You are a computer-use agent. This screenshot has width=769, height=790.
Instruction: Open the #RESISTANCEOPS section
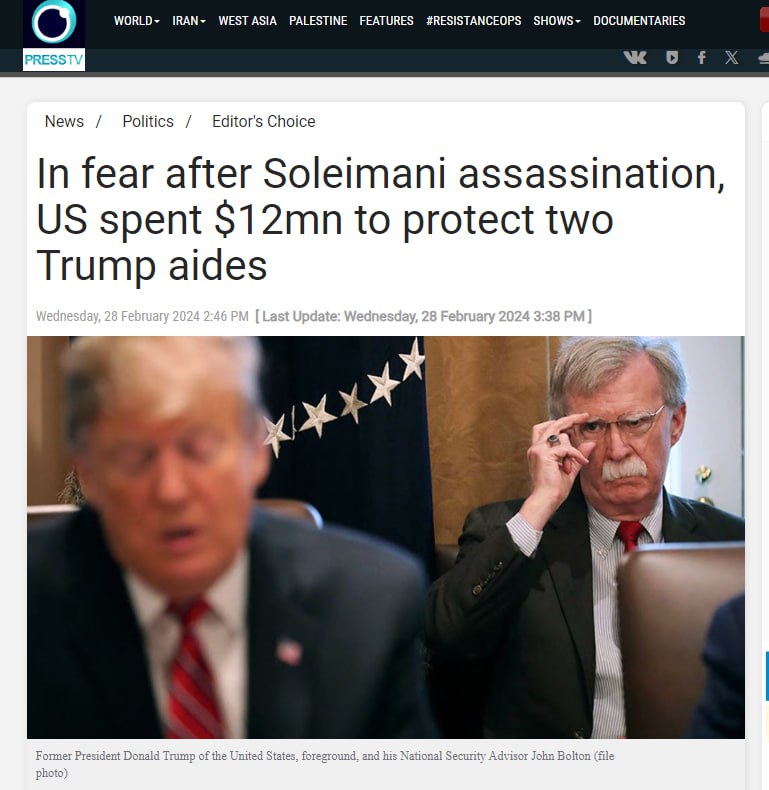click(474, 21)
